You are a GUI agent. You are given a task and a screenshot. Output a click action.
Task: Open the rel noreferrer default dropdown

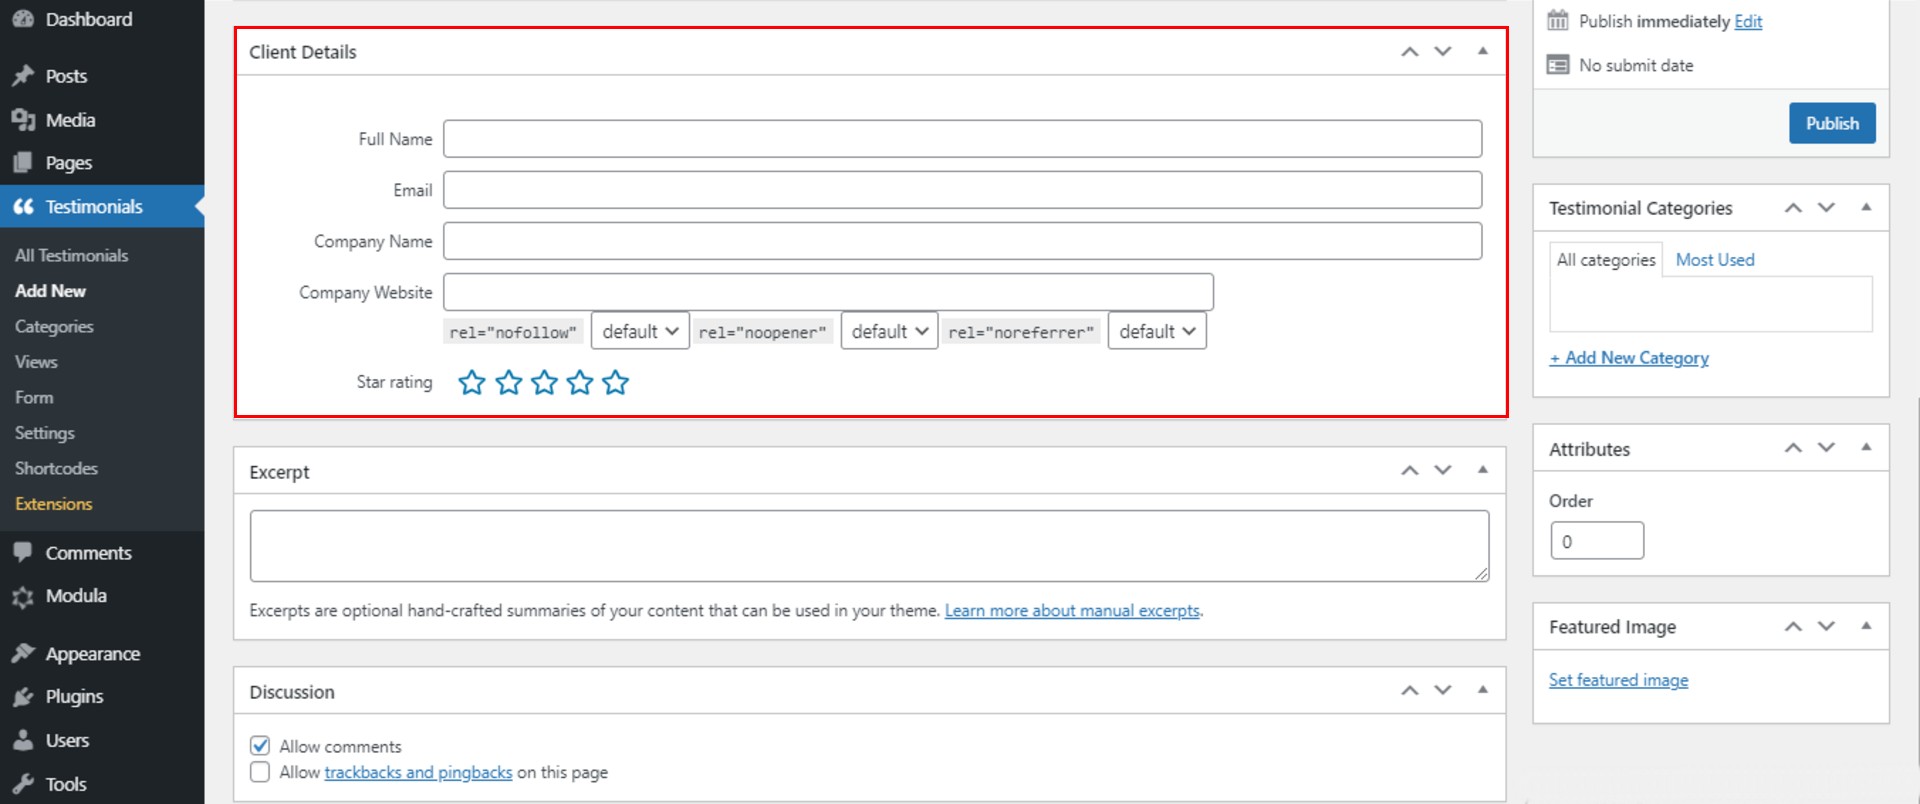1157,331
